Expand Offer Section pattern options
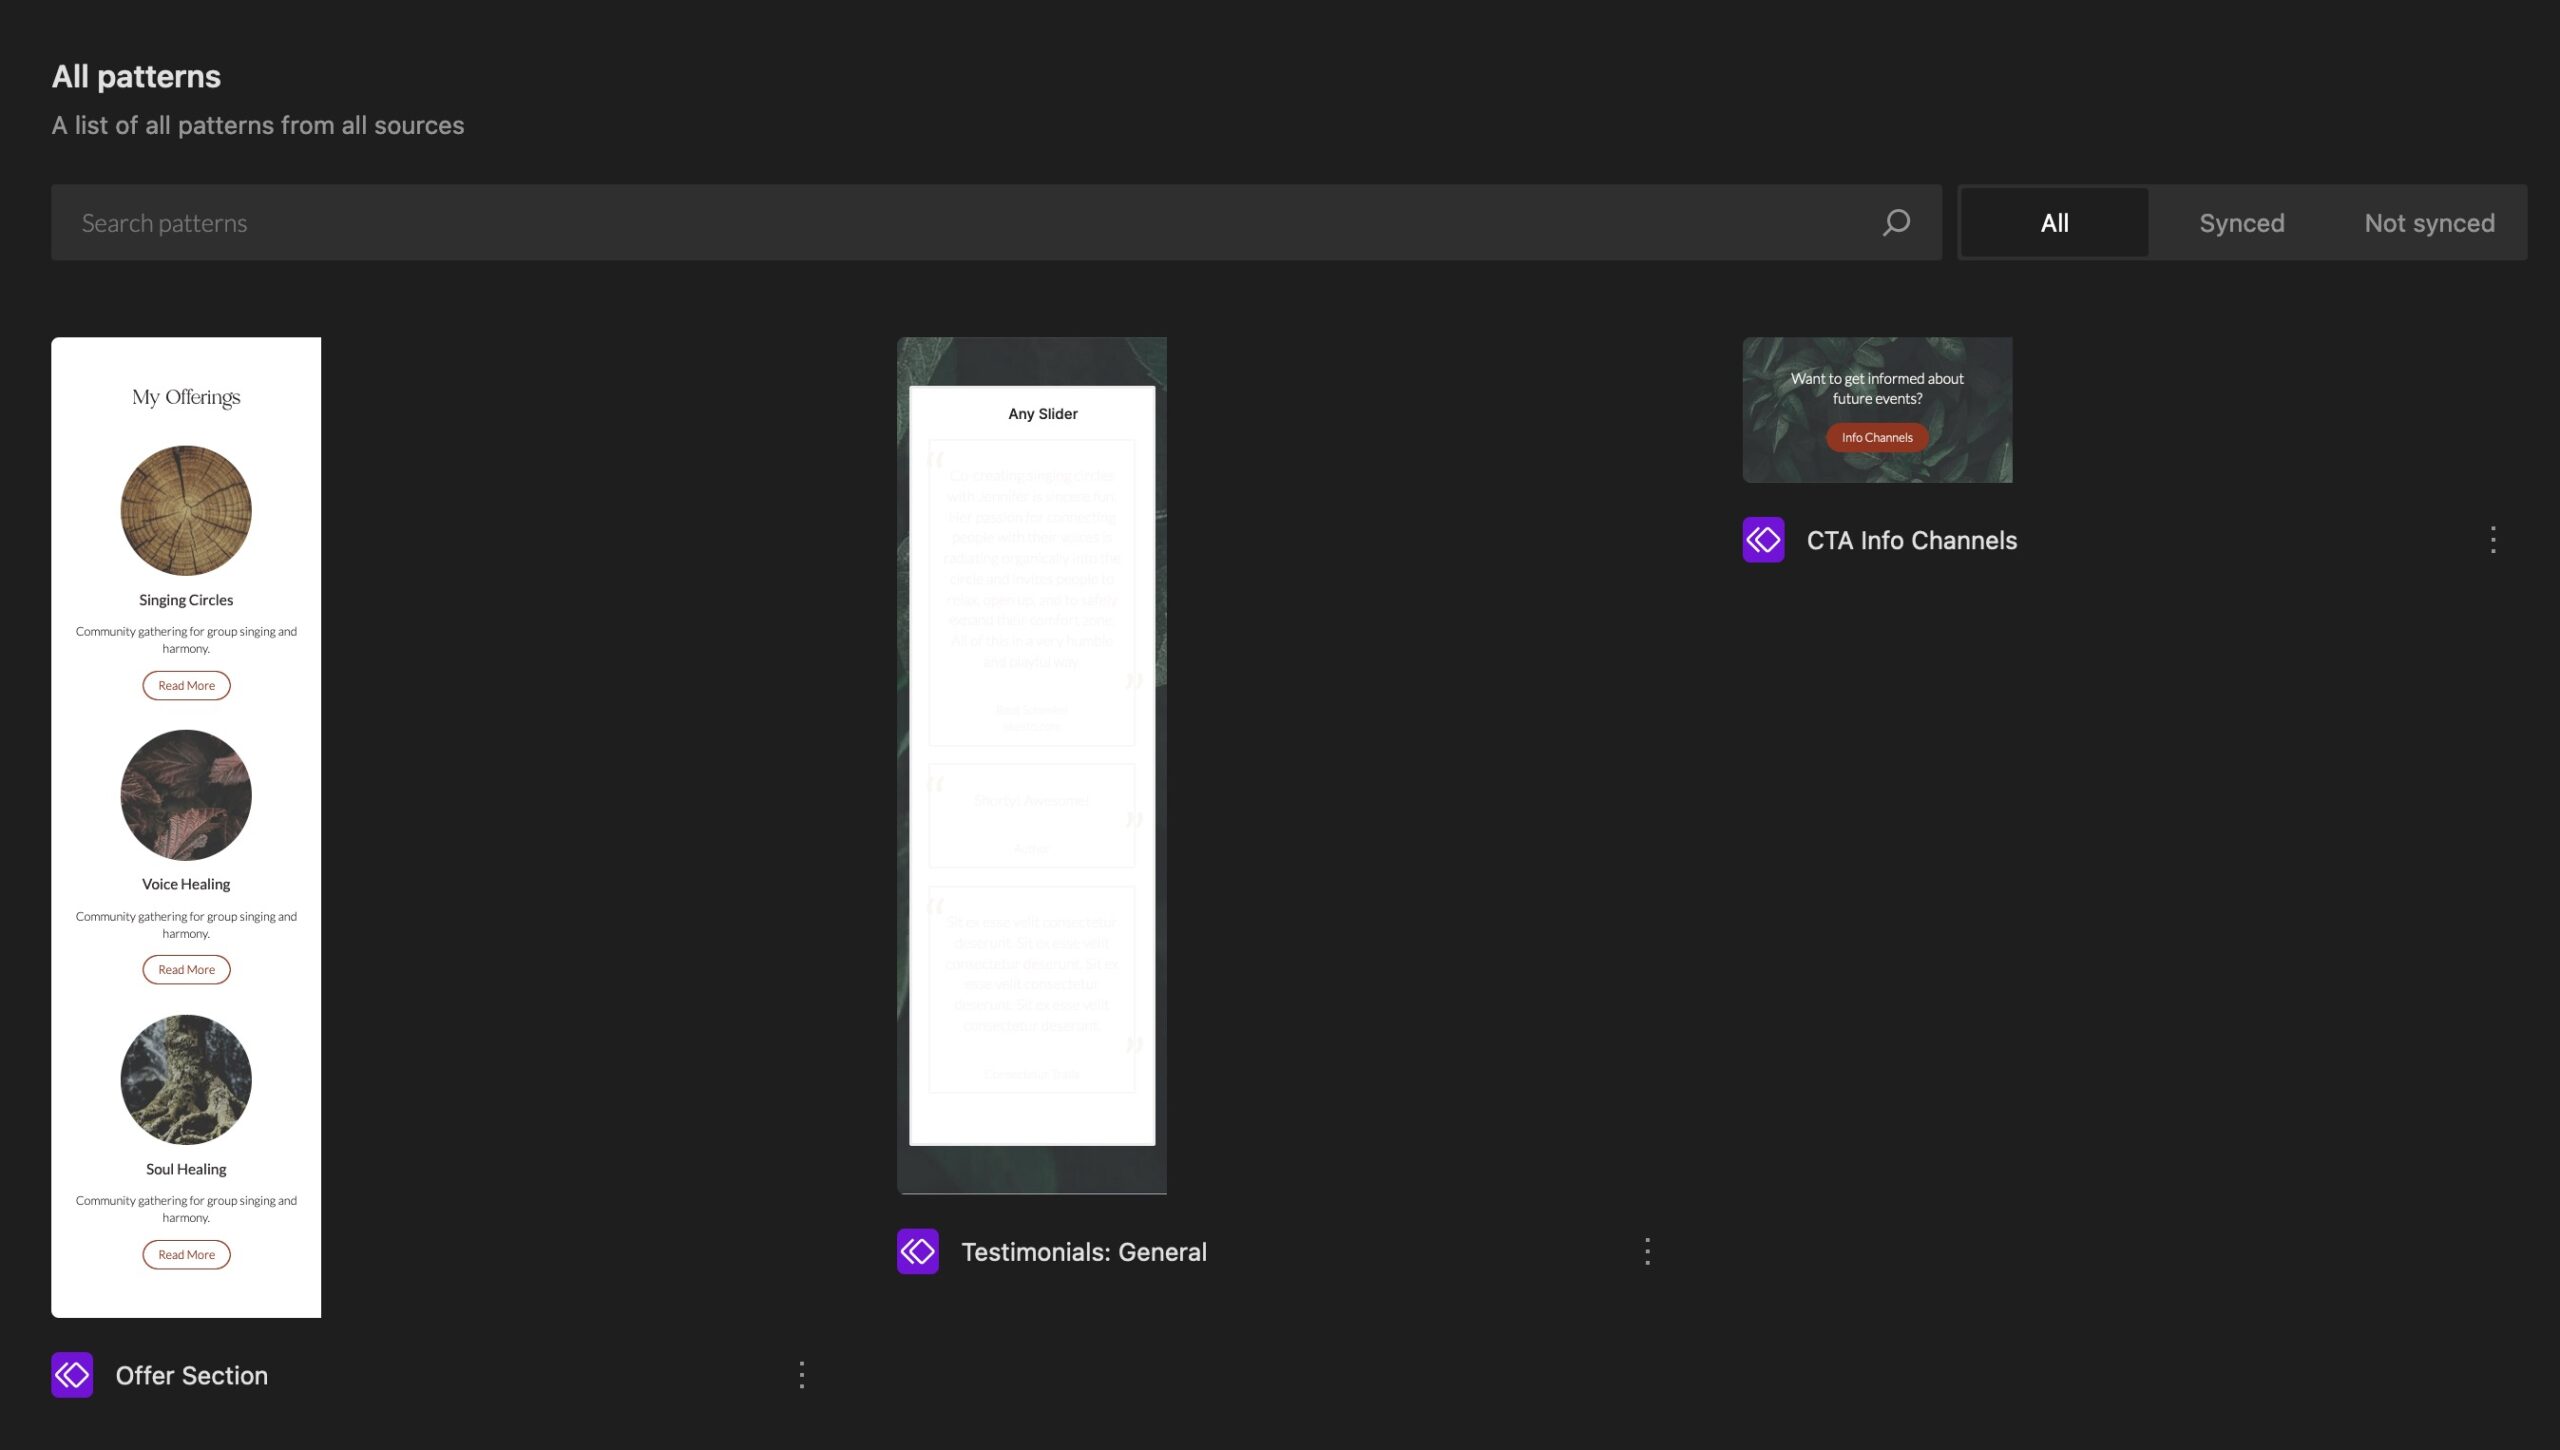Screen dimensions: 2560x1450 [802, 1374]
